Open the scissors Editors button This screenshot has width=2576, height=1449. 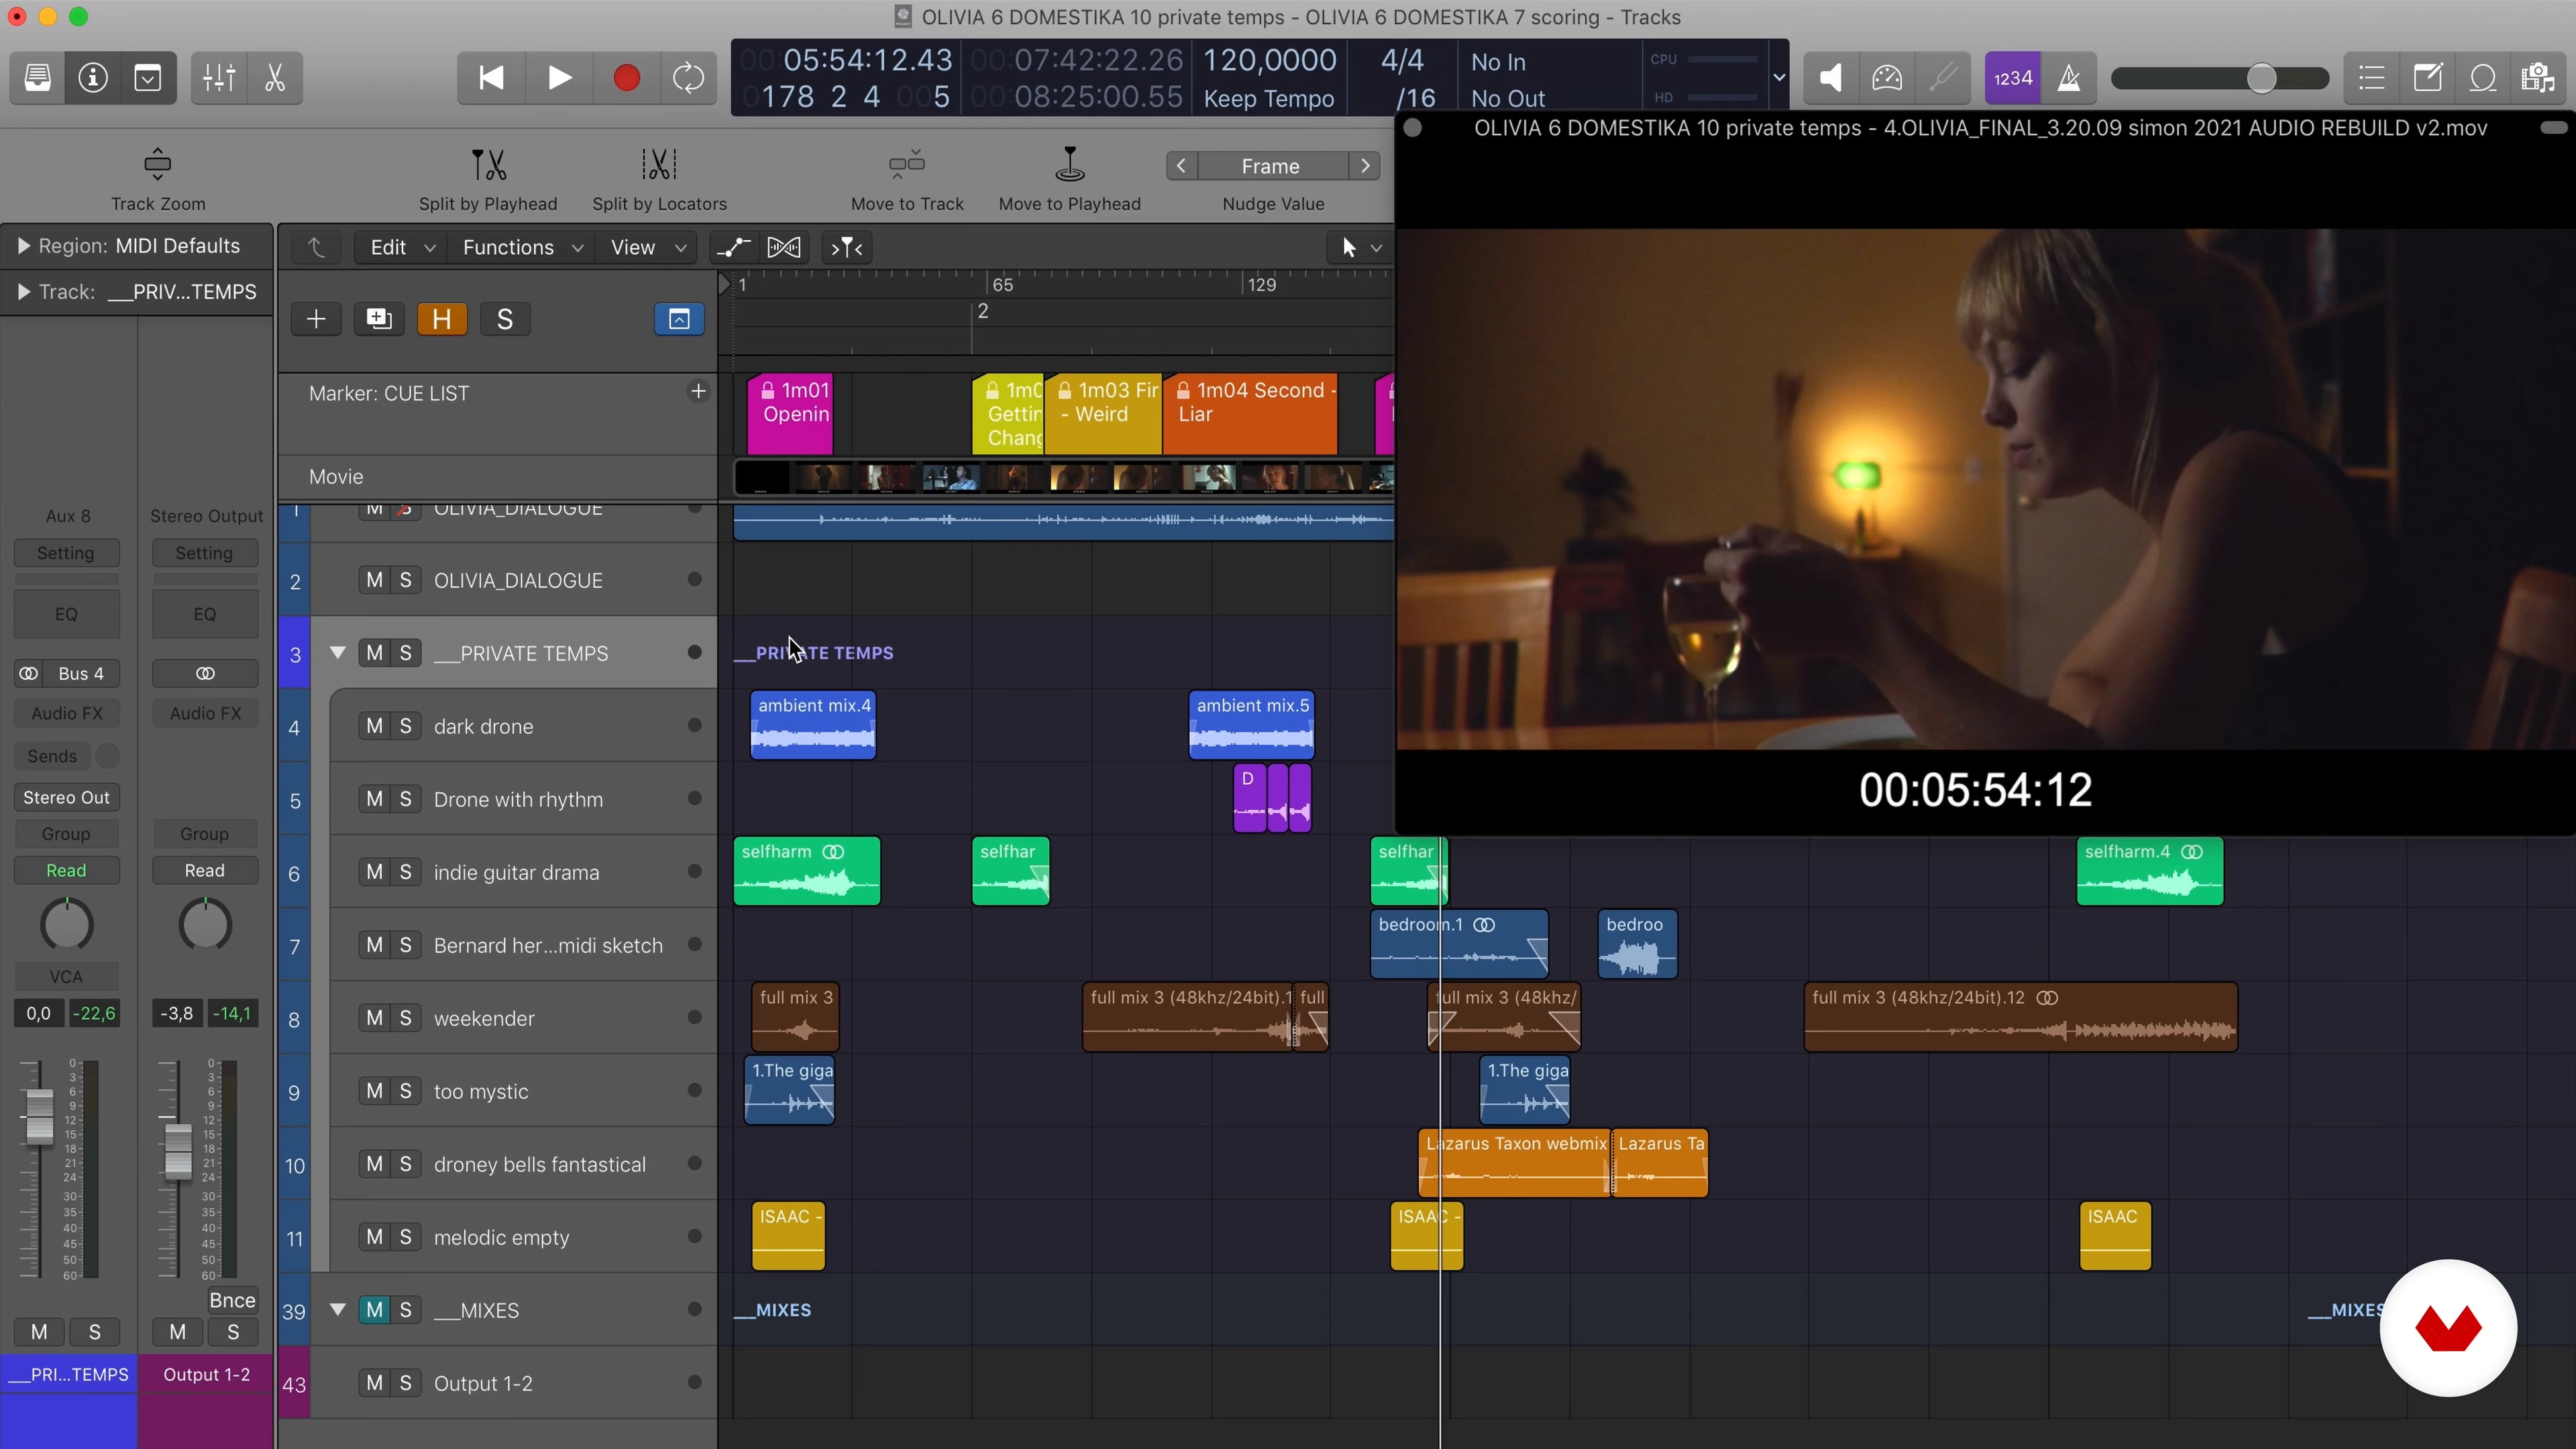[x=275, y=78]
